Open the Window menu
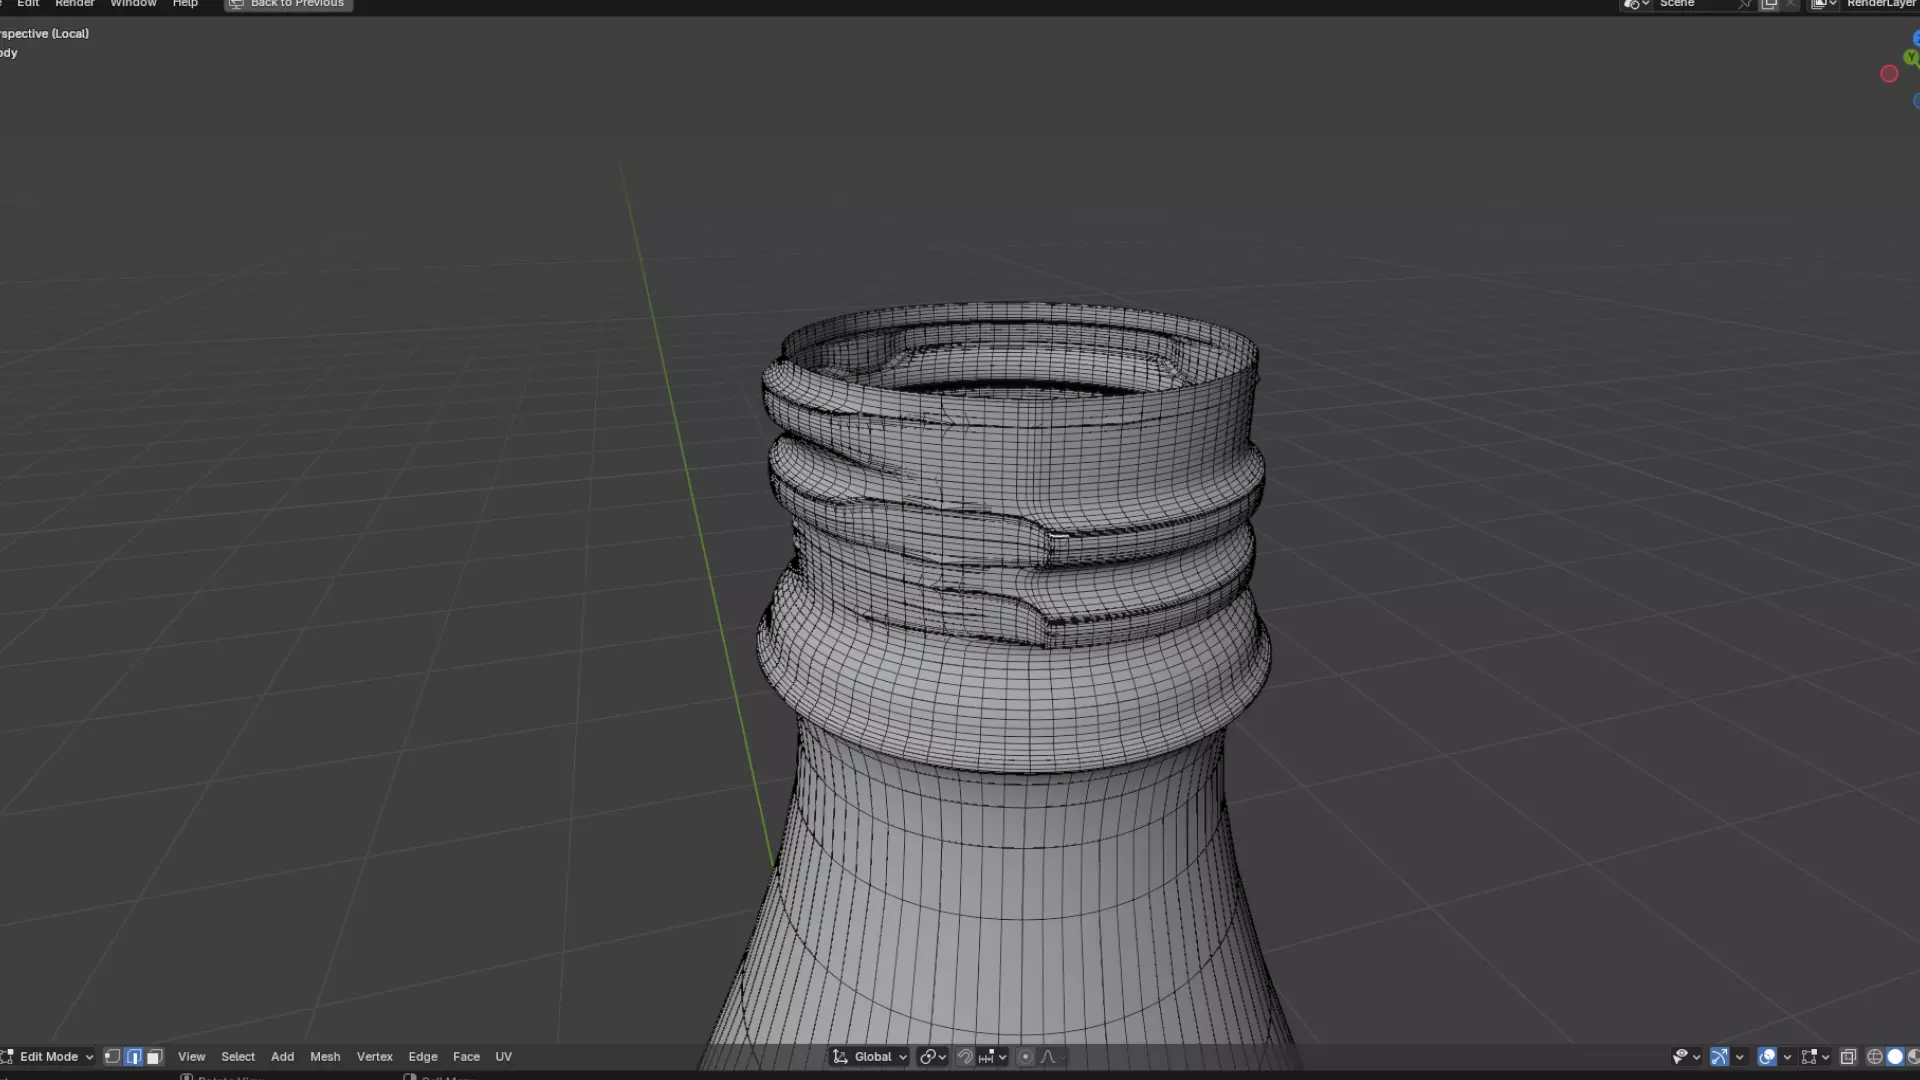The image size is (1920, 1080). pos(133,4)
